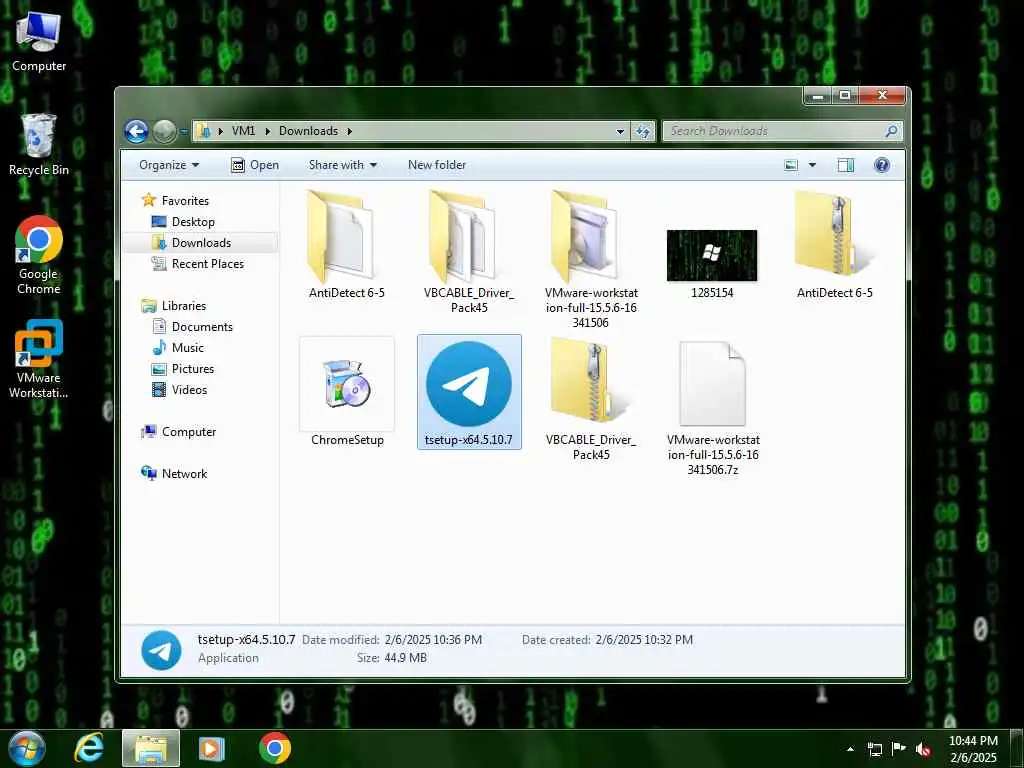Image resolution: width=1024 pixels, height=768 pixels.
Task: Launch Internet Explorer from taskbar
Action: tap(89, 748)
